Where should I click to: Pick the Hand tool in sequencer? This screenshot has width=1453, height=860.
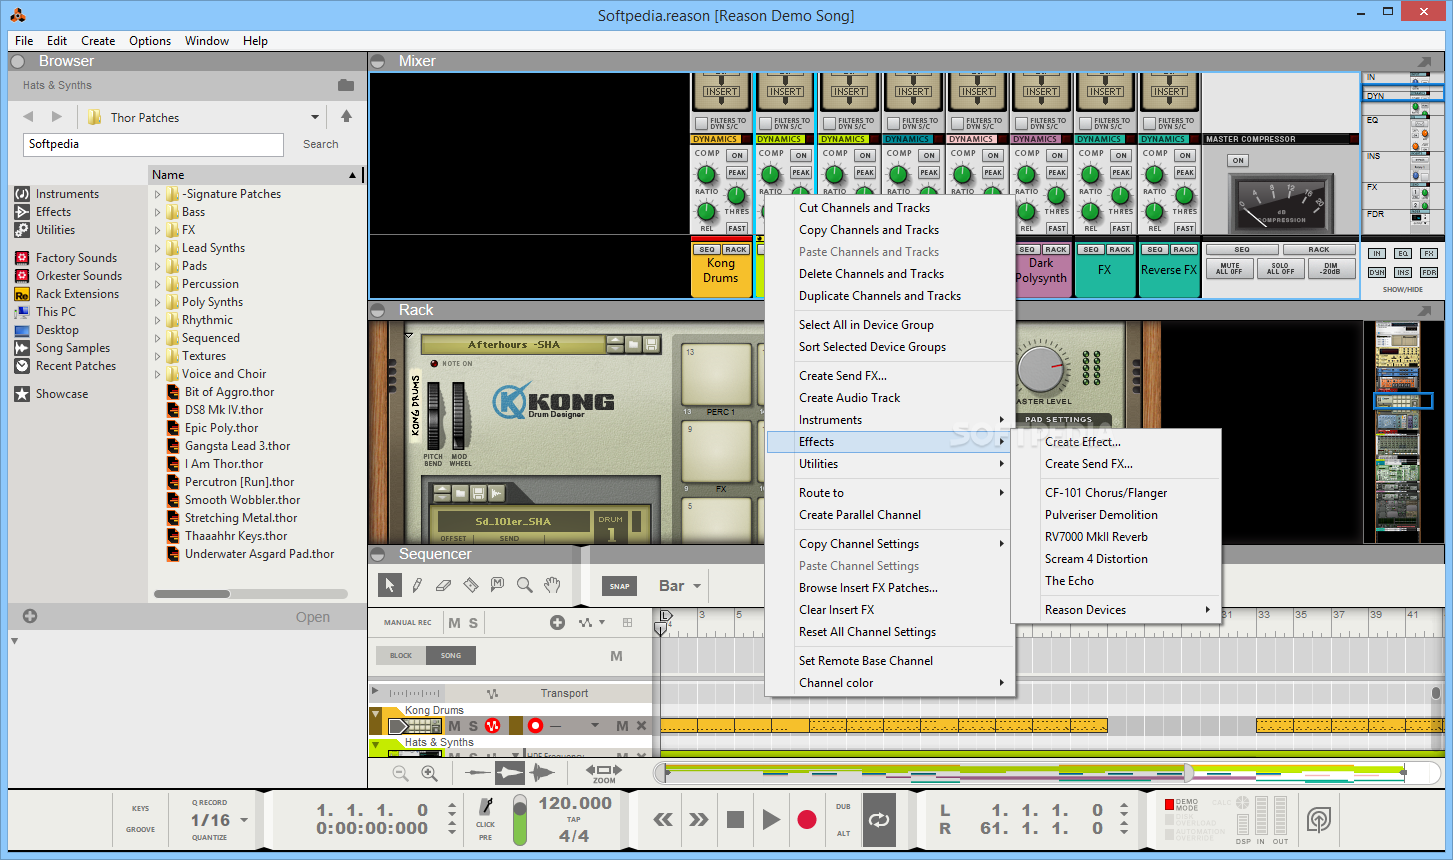point(552,585)
